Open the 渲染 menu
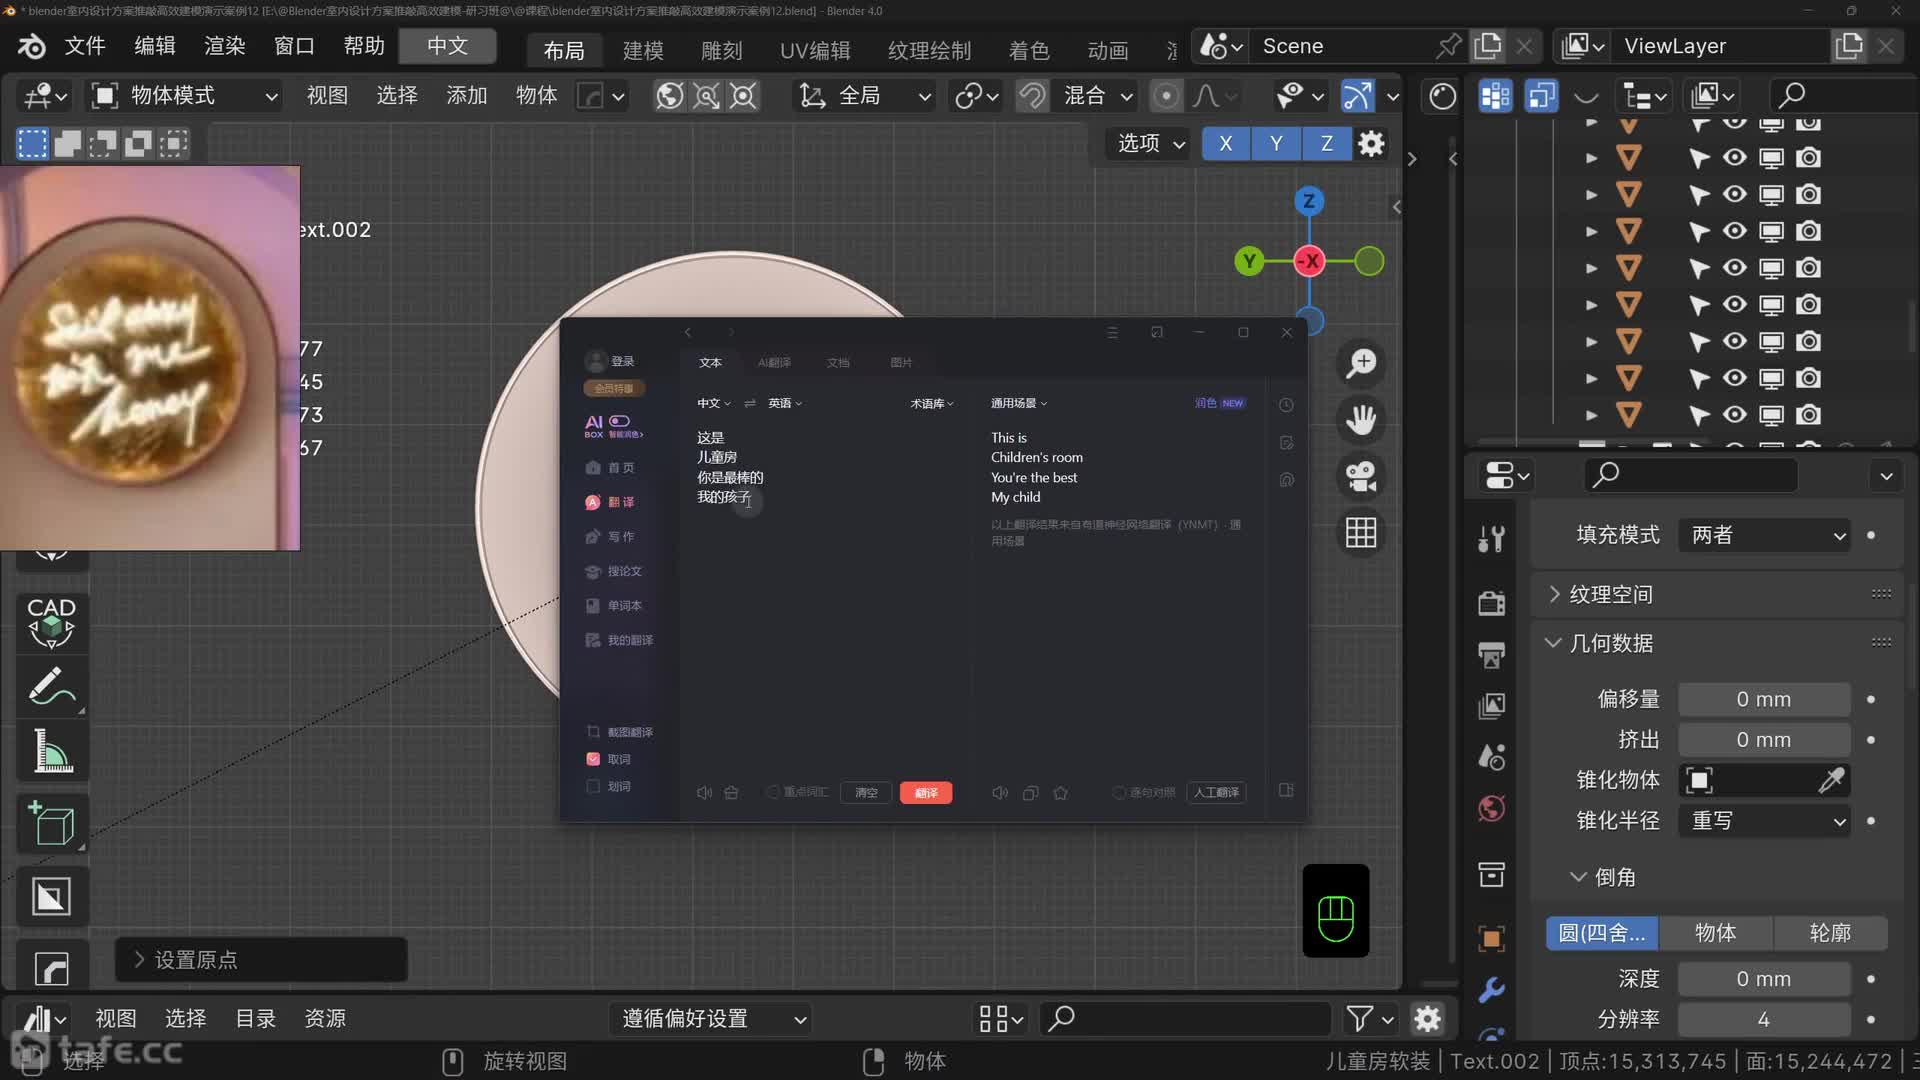Screen dimensions: 1920x1080 224,46
